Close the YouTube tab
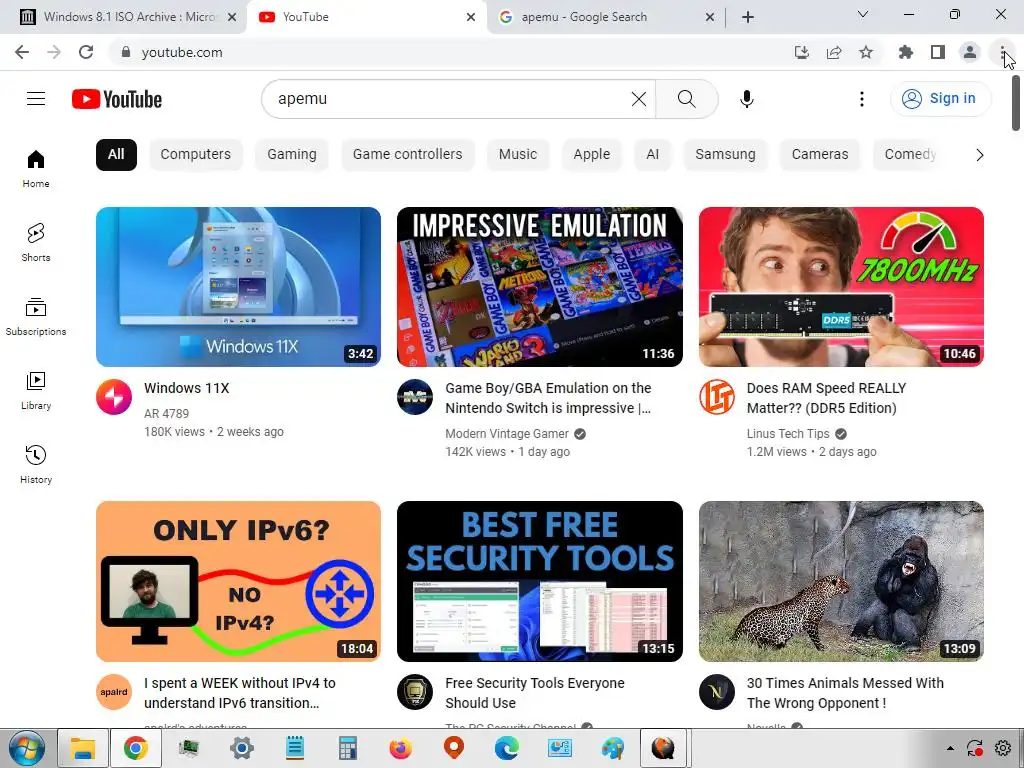This screenshot has width=1024, height=768. 471,17
